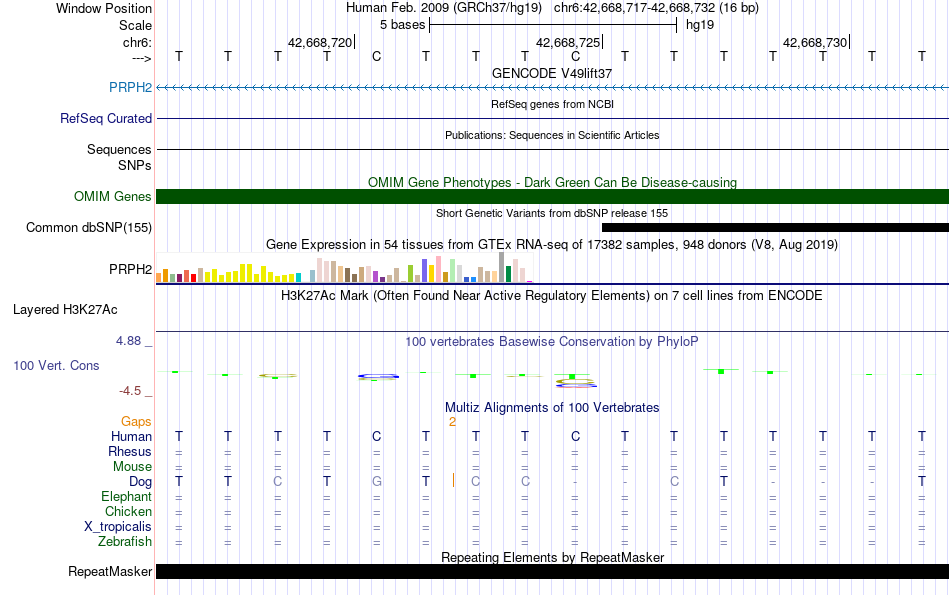Click Short Genetic Variants from dbSNP title
The height and width of the screenshot is (595, 950).
[552, 213]
